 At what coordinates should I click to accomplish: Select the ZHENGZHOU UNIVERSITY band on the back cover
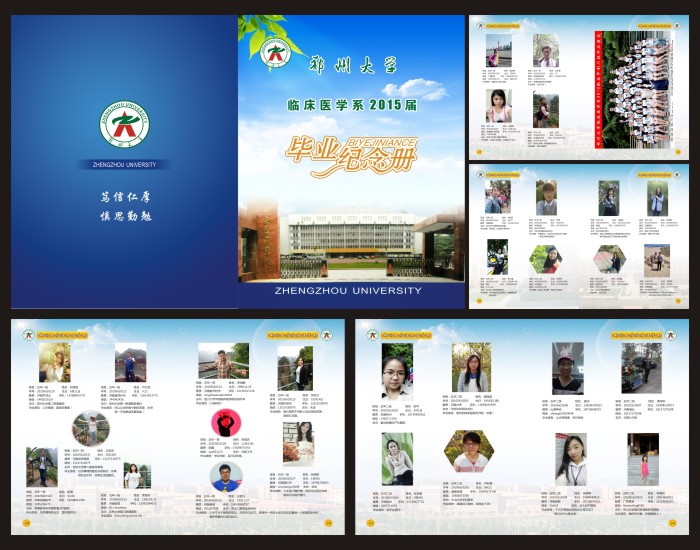coord(124,164)
